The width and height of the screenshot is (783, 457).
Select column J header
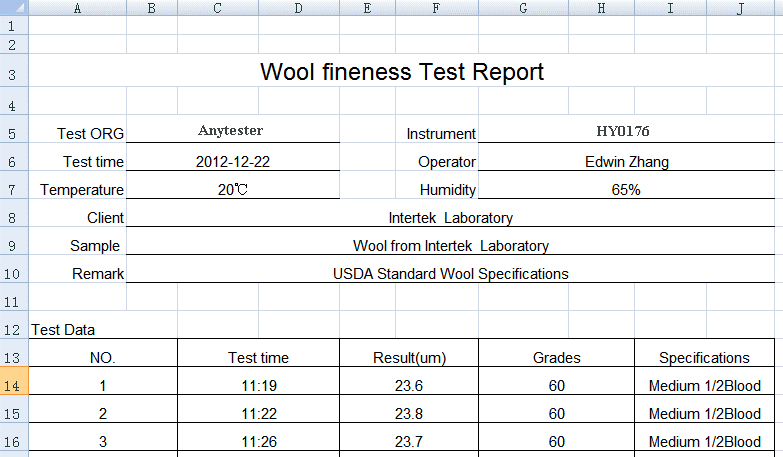(x=739, y=8)
